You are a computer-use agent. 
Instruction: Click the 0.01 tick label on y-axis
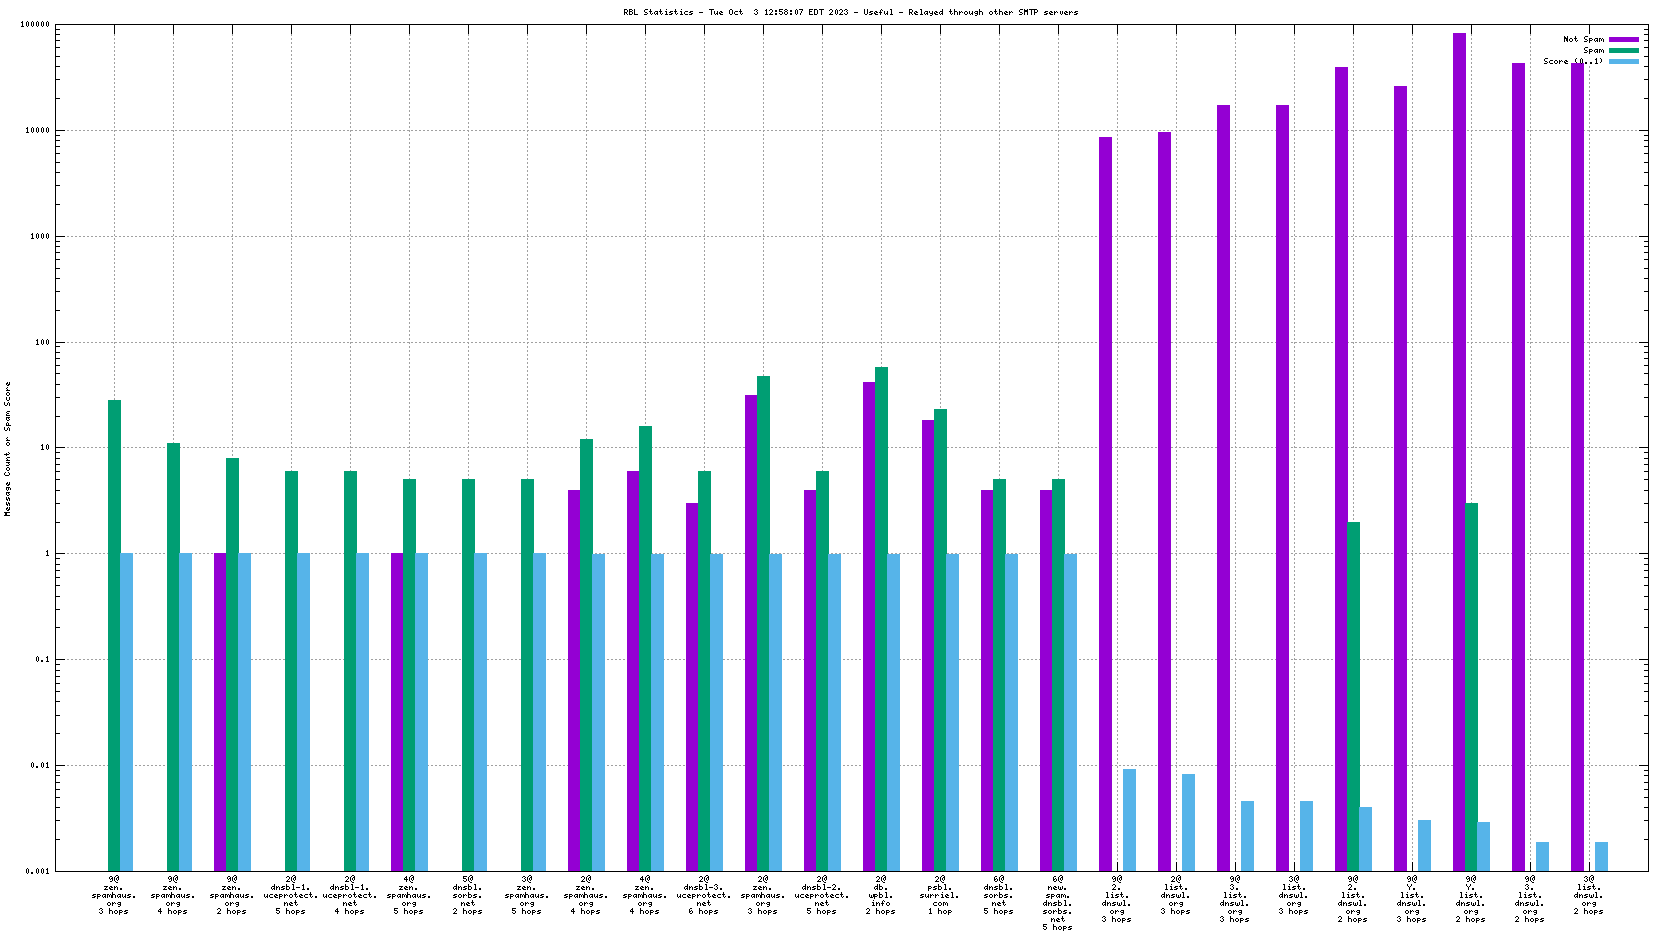(38, 766)
